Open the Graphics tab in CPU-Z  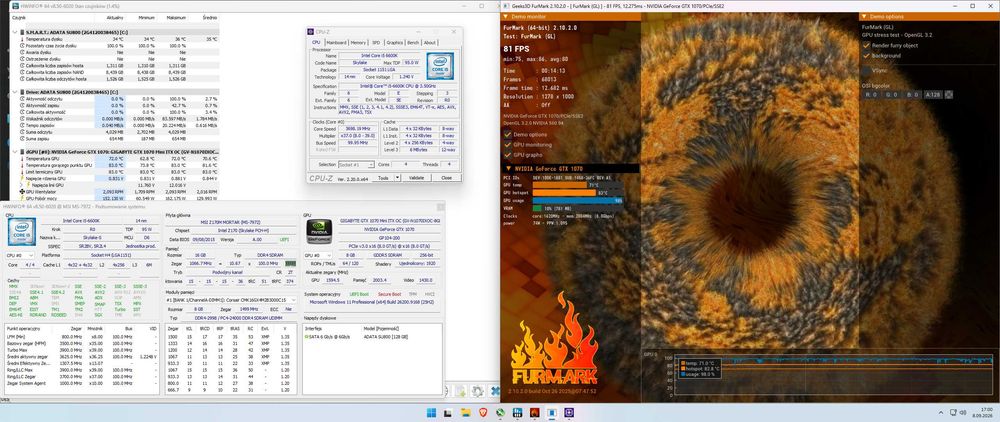(395, 43)
